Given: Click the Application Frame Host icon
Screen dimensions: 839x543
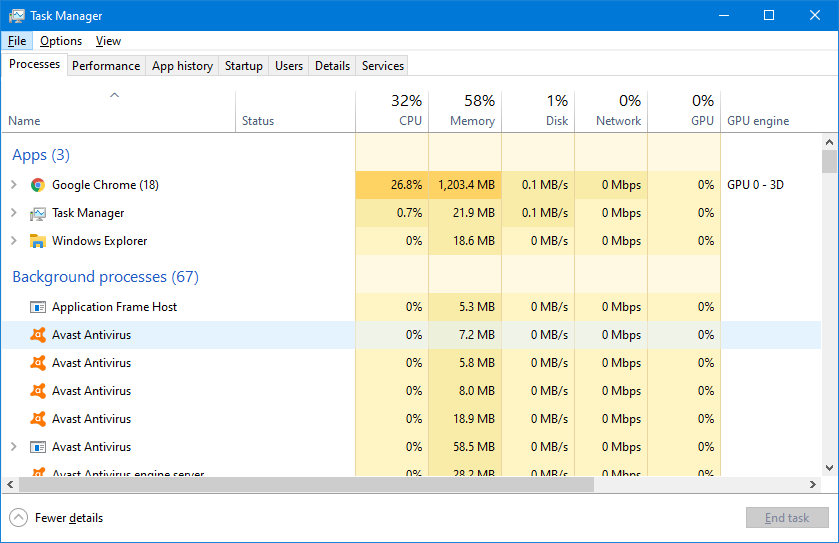Looking at the screenshot, I should (37, 307).
